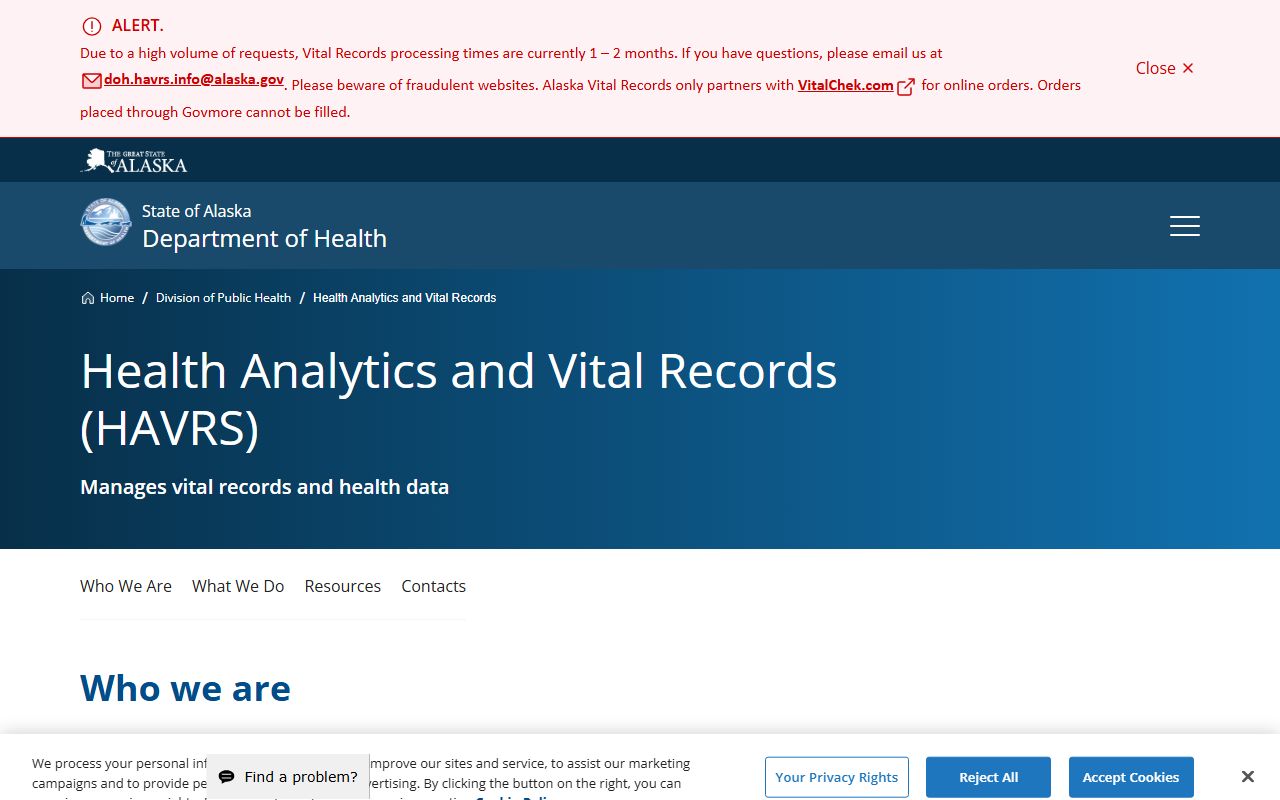Close the alert banner
Screen dimensions: 1280x800
click(1165, 68)
